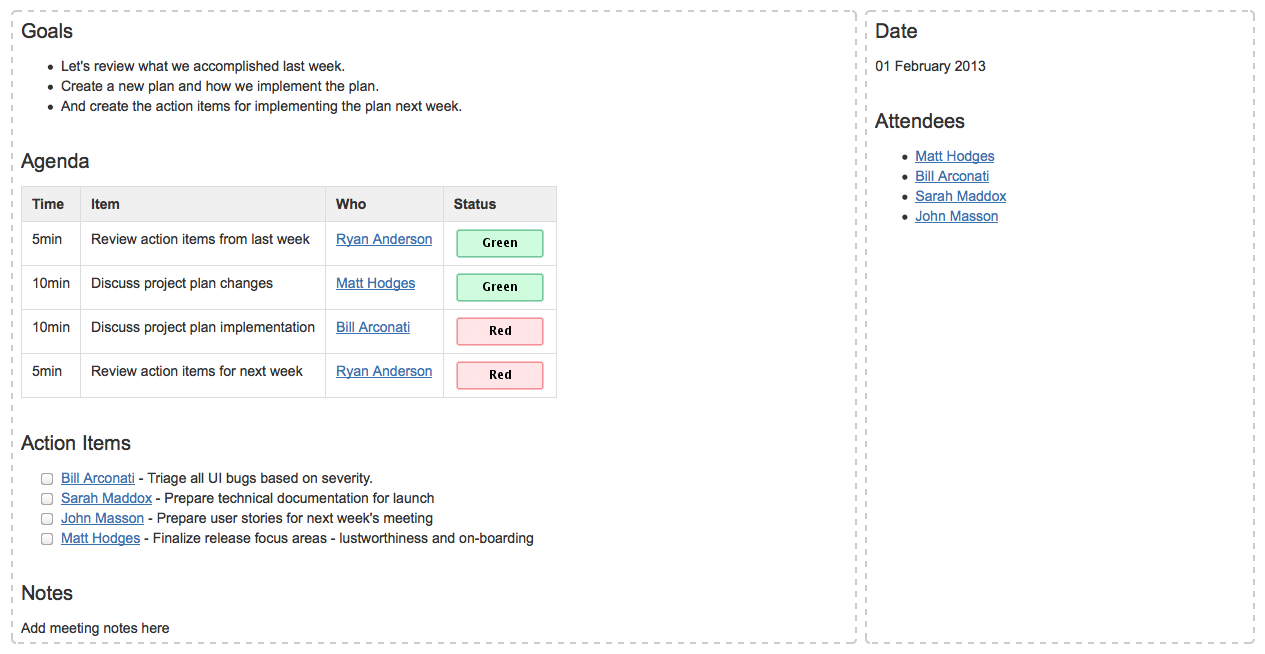The height and width of the screenshot is (654, 1265).
Task: Click Ryan Anderson link for next week review
Action: click(x=384, y=372)
